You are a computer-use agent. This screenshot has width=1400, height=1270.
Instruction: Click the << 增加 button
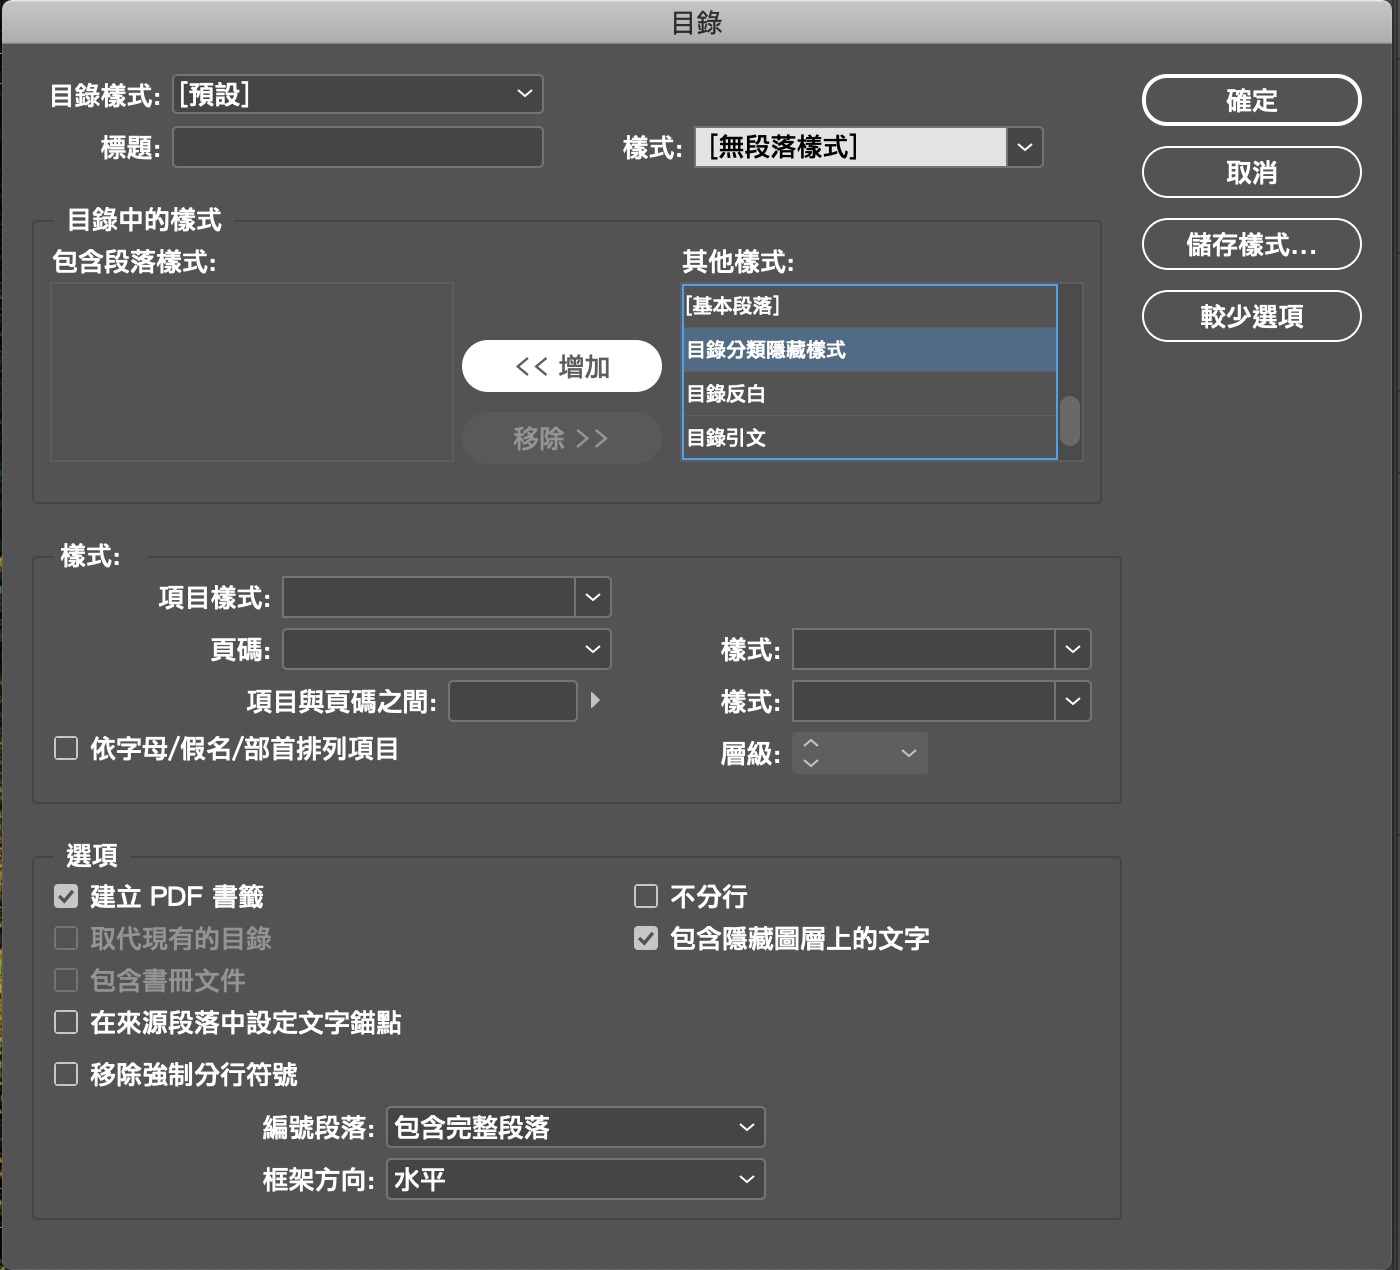561,366
